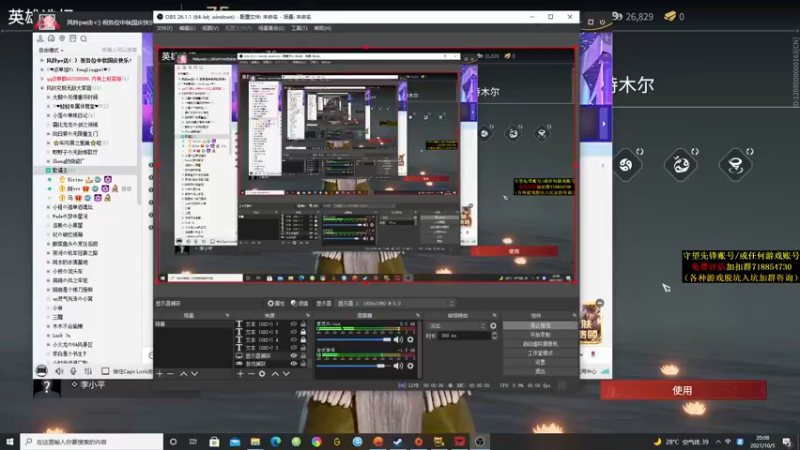Open the 编辑(E) menu in OBS
The width and height of the screenshot is (800, 450).
pos(187,28)
